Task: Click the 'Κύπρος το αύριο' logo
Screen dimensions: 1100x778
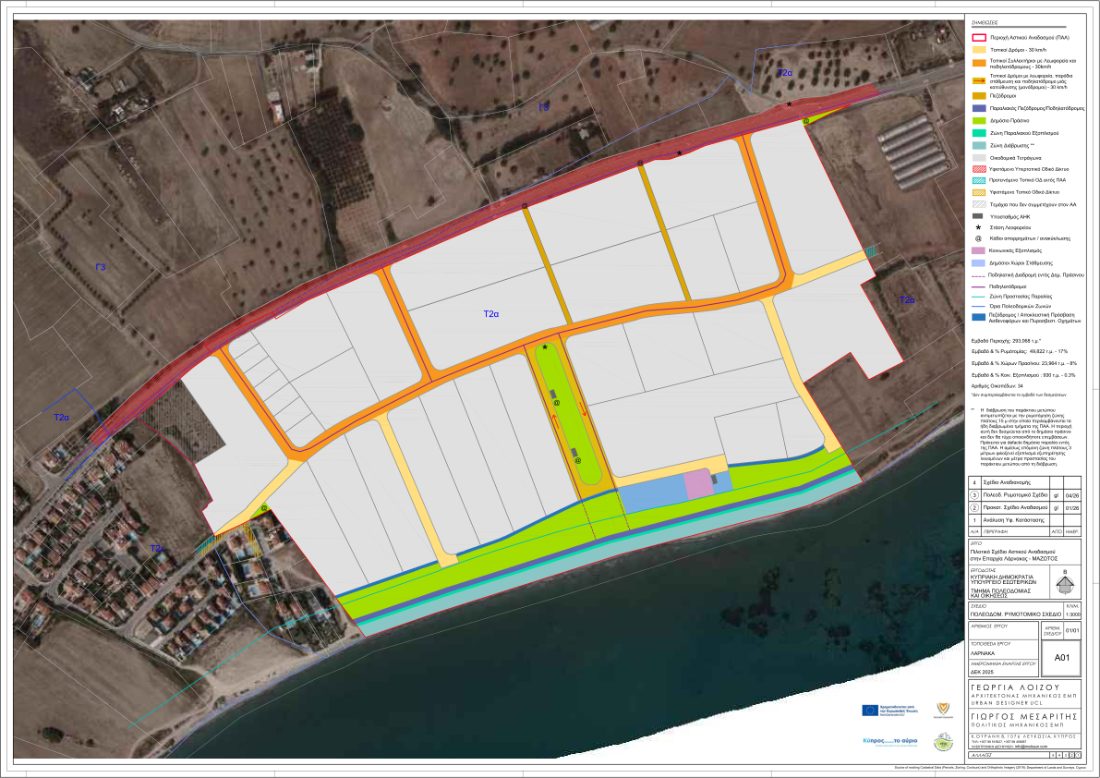Action: point(889,741)
